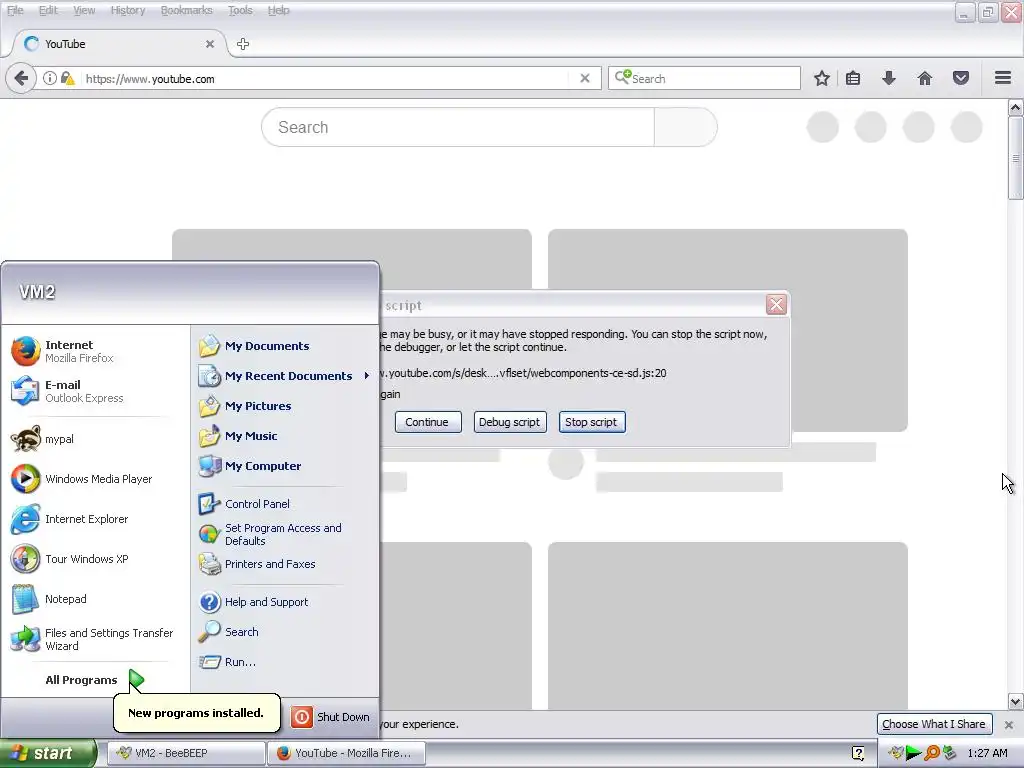Open Downloads arrow icon
Screen dimensions: 1024x768
(x=889, y=78)
